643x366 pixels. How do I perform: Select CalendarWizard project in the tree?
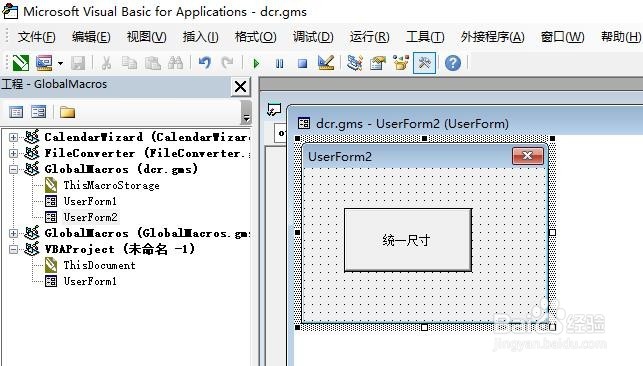coord(147,137)
